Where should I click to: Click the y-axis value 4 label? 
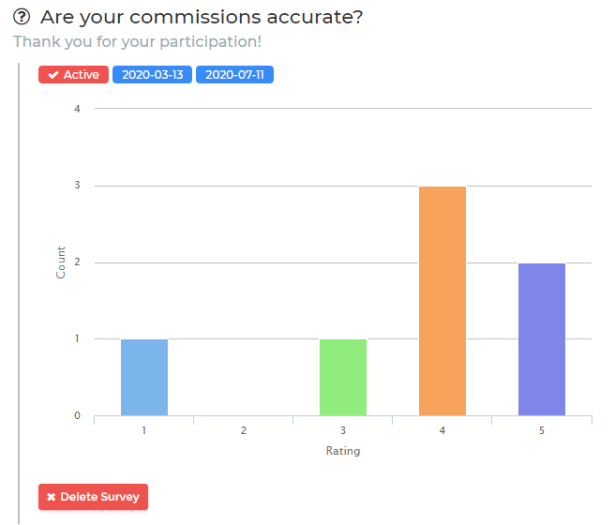coord(76,109)
